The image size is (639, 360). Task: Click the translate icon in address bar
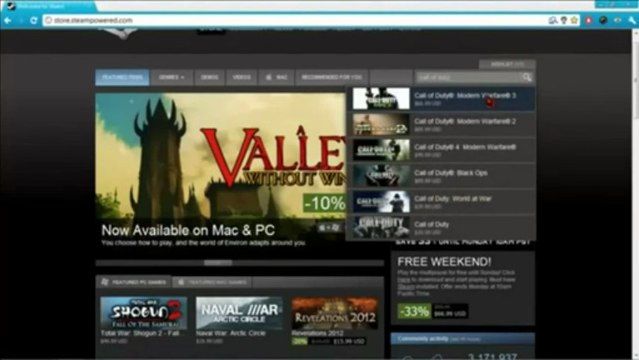tap(553, 20)
